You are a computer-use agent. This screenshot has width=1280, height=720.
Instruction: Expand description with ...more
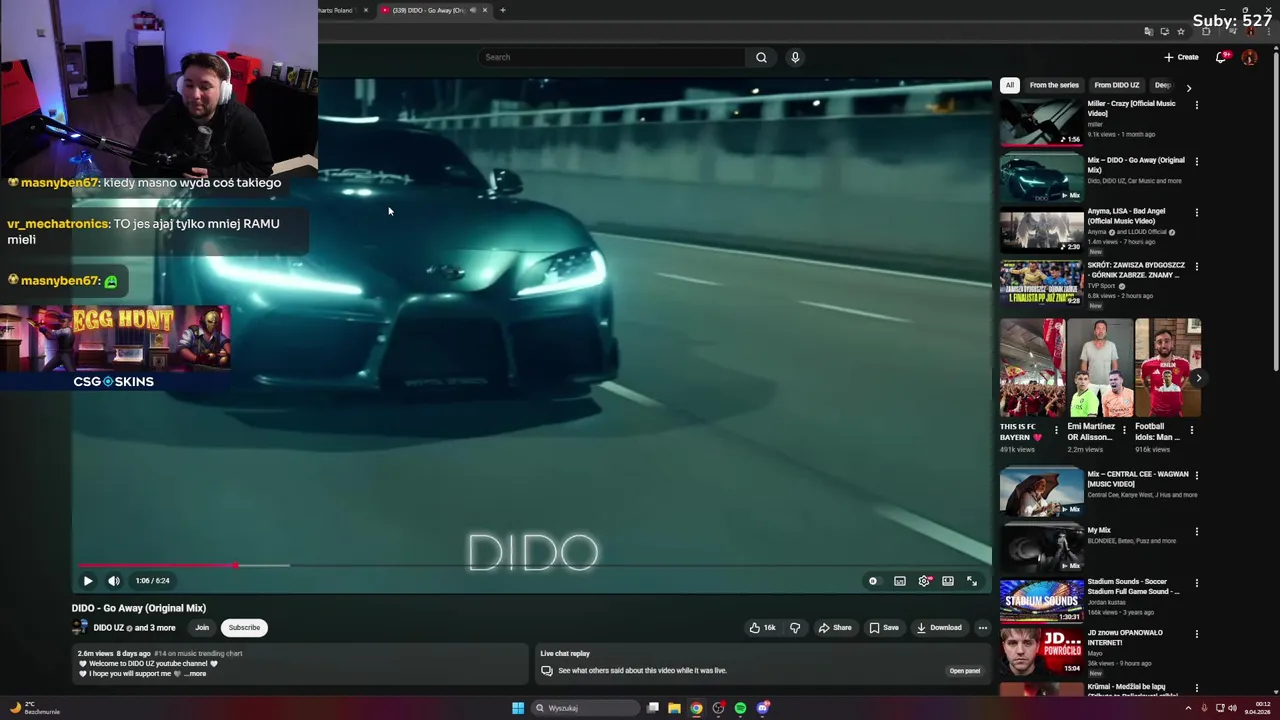[195, 674]
